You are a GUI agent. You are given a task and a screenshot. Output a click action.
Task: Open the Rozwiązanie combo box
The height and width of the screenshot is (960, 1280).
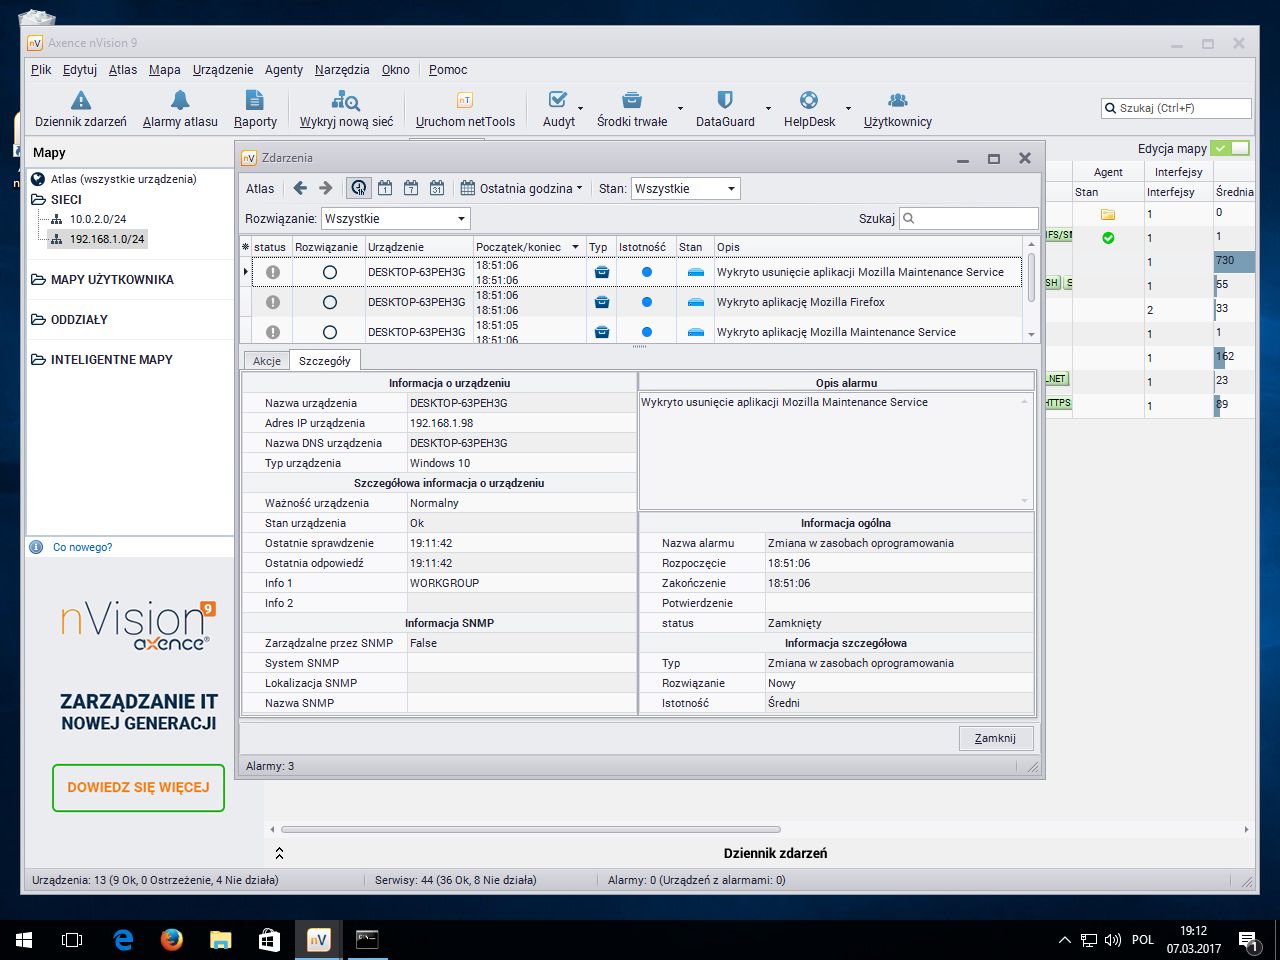395,218
